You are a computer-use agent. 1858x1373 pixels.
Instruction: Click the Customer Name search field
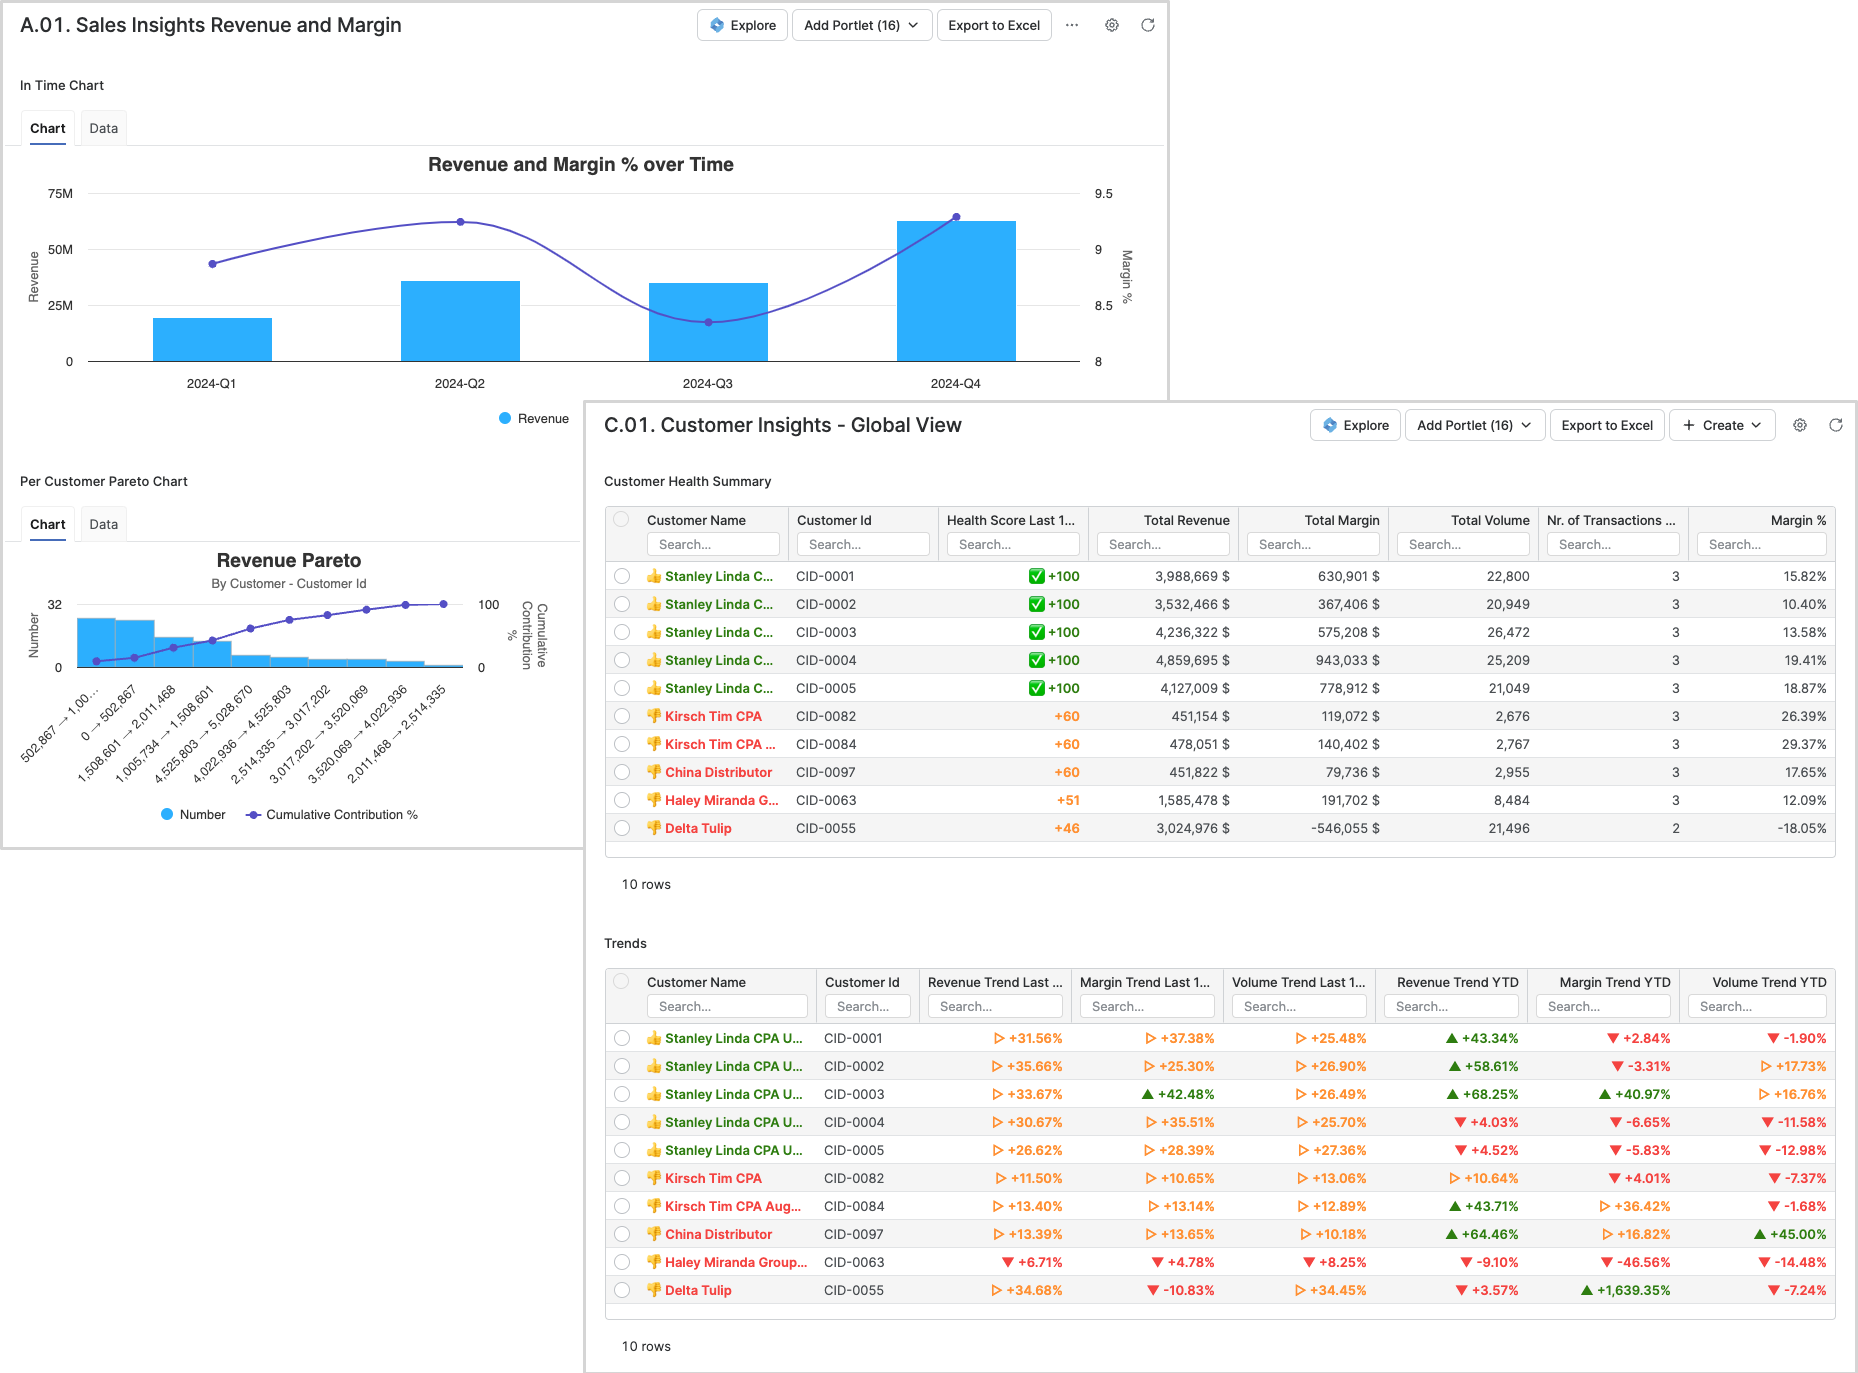pos(713,544)
